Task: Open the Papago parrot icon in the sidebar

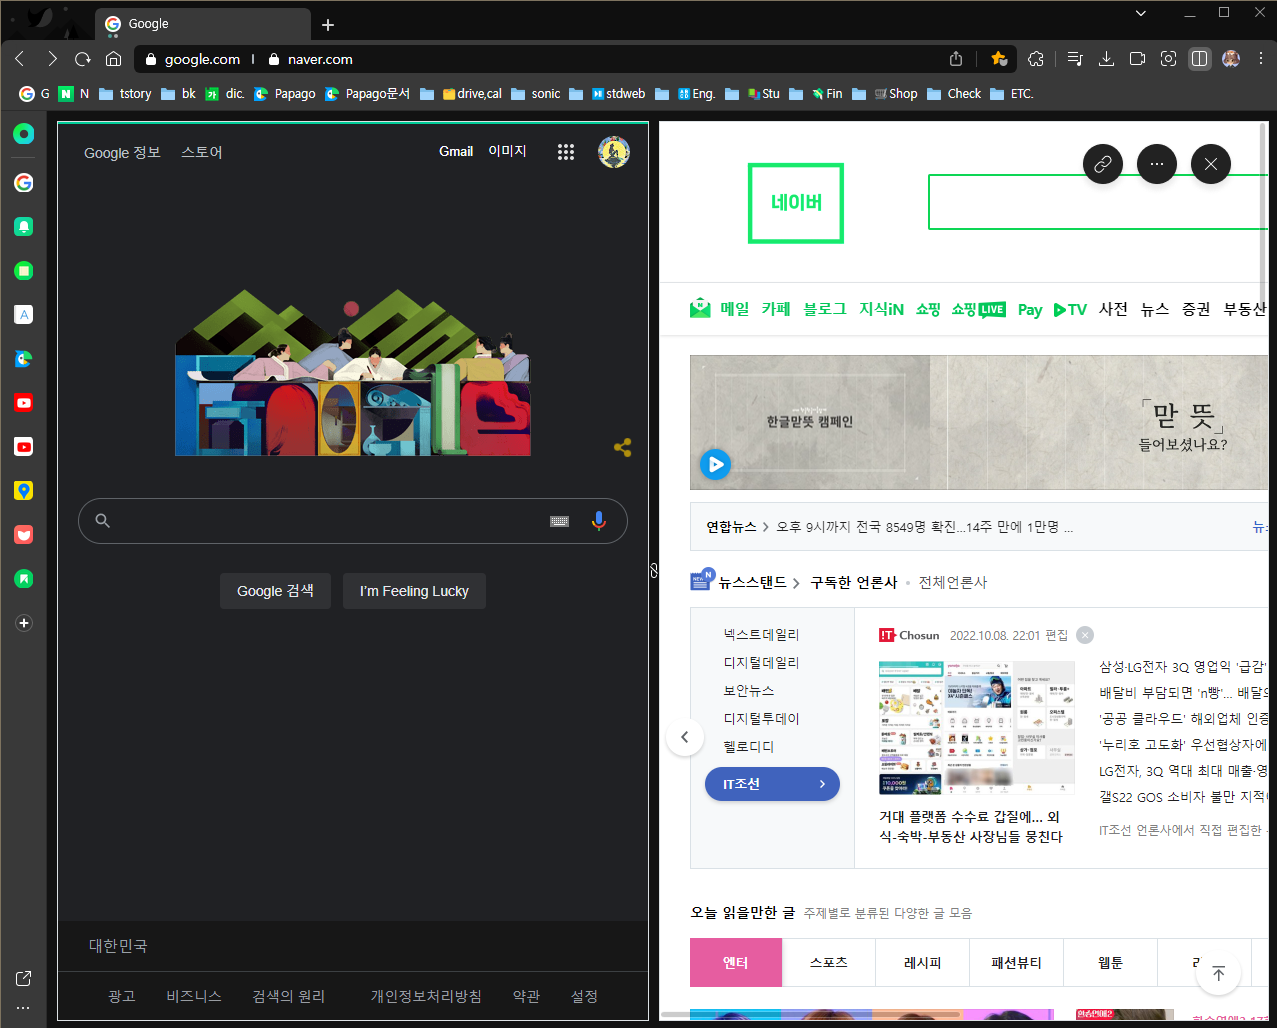Action: [24, 359]
